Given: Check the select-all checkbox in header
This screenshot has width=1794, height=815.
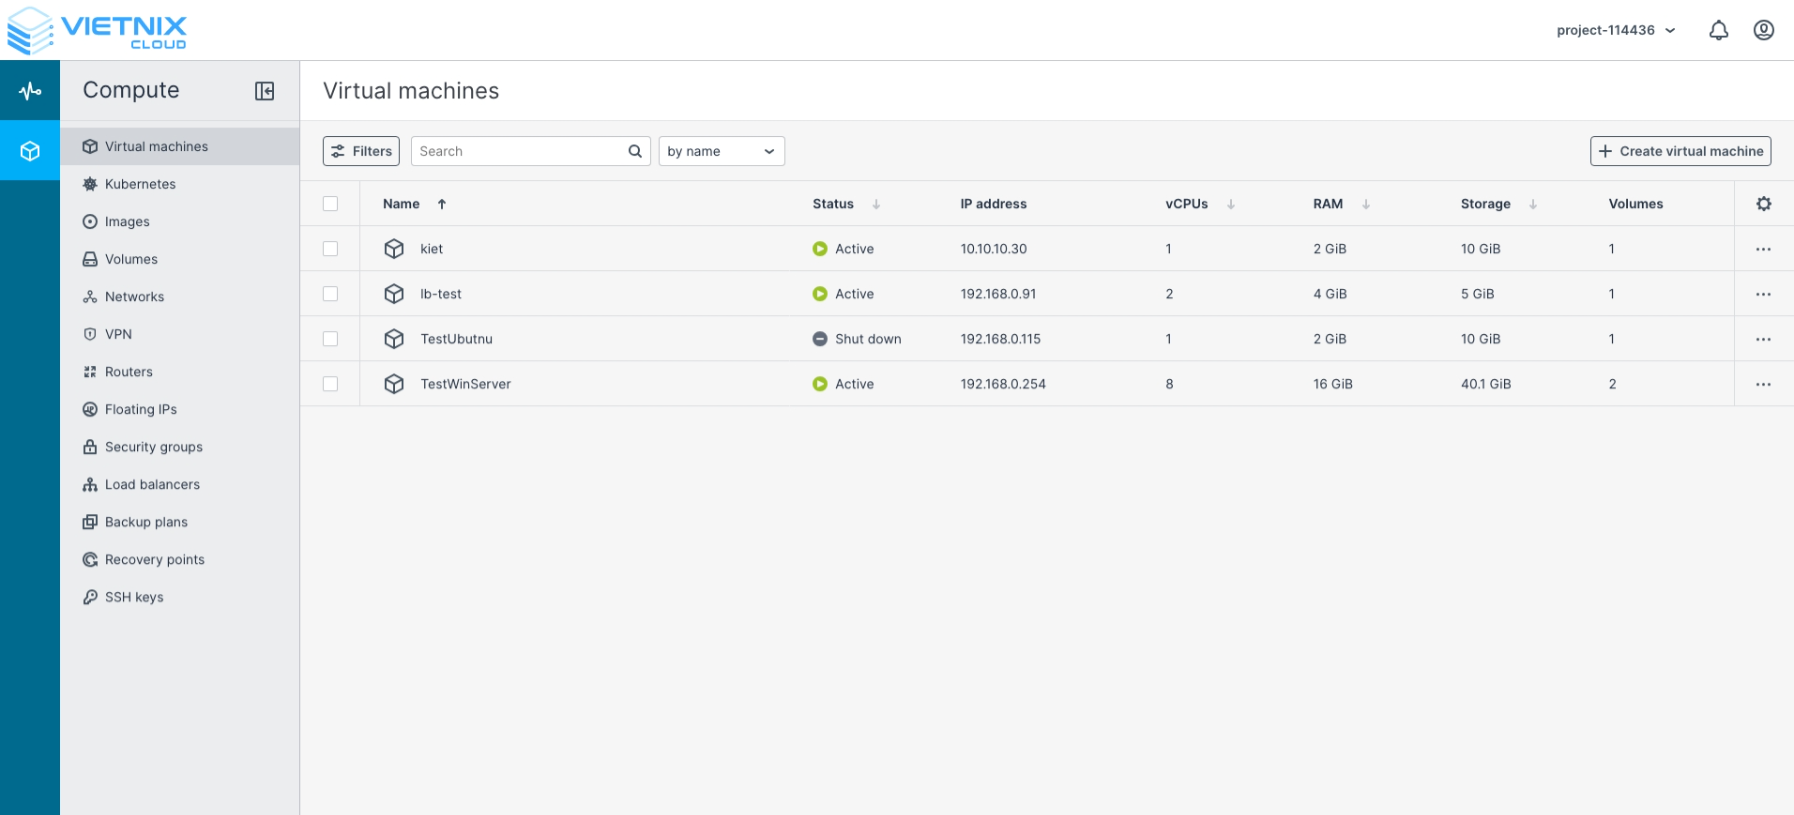Looking at the screenshot, I should [x=331, y=204].
